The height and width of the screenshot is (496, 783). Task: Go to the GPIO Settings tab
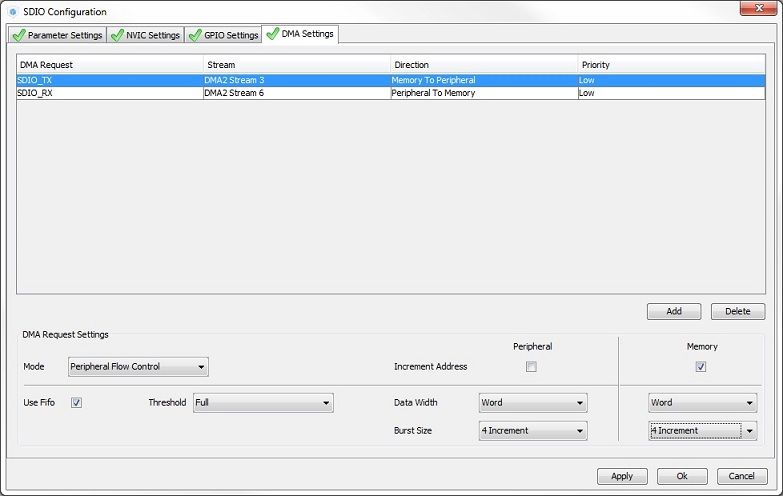tap(224, 35)
